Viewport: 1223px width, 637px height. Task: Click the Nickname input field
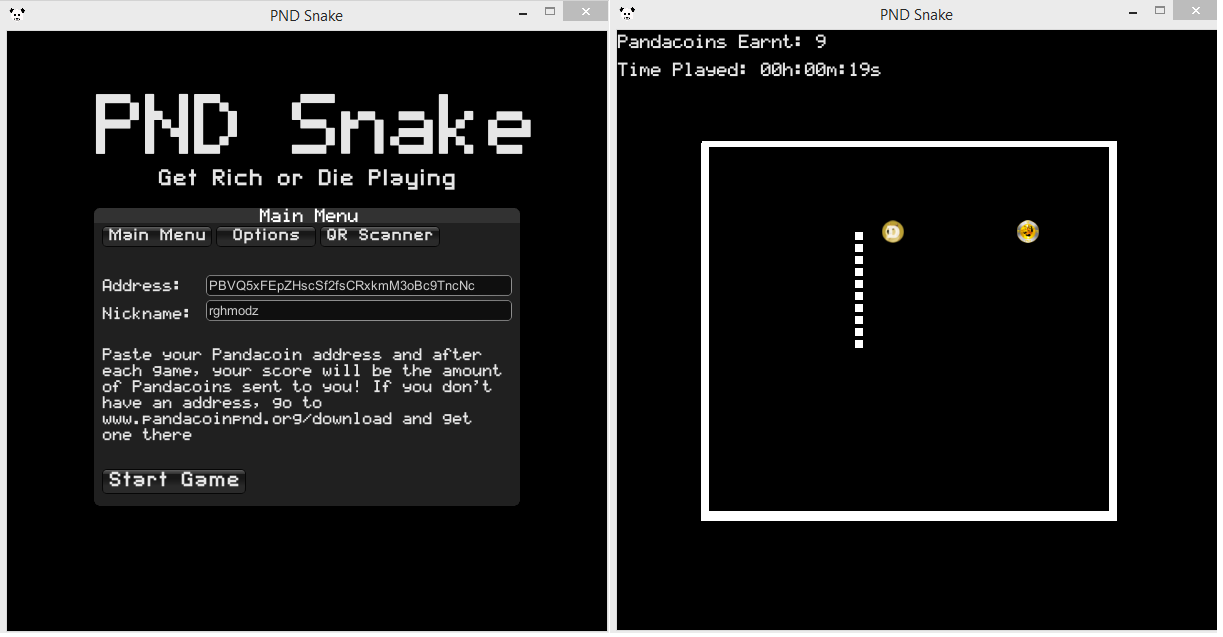click(359, 311)
